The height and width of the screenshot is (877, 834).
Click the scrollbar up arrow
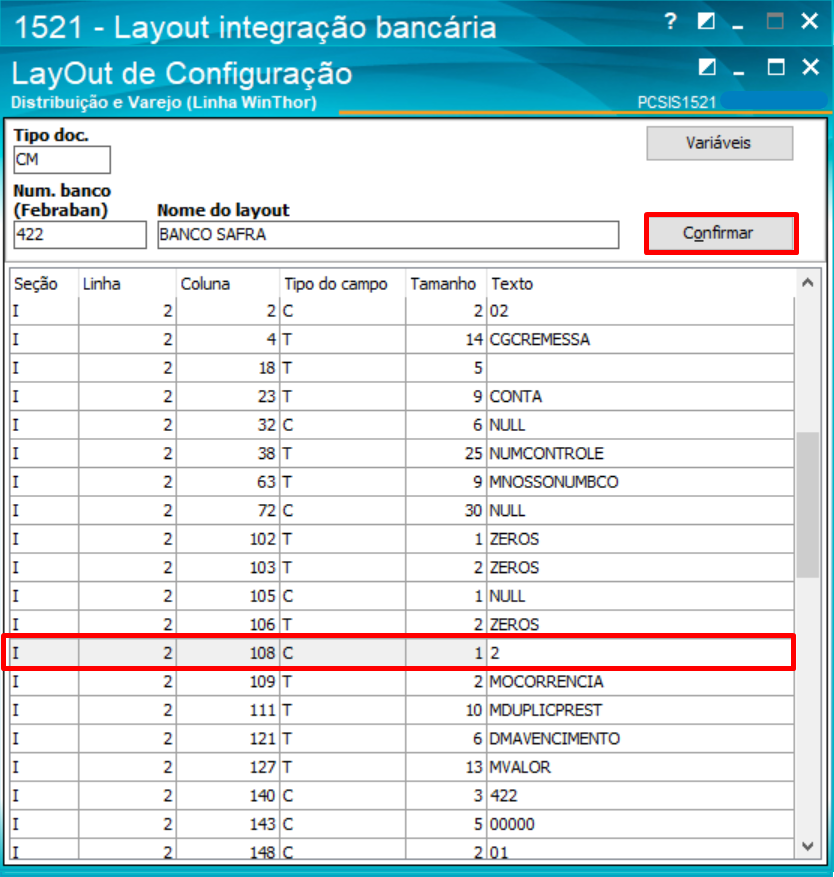coord(807,283)
